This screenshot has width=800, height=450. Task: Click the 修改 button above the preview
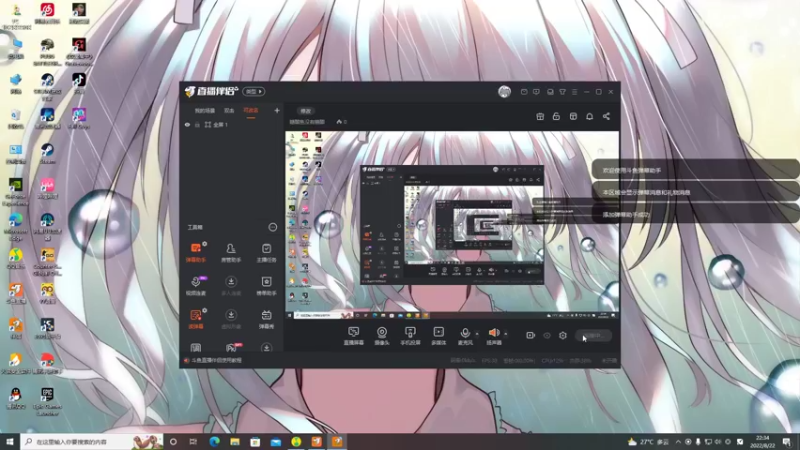point(306,111)
